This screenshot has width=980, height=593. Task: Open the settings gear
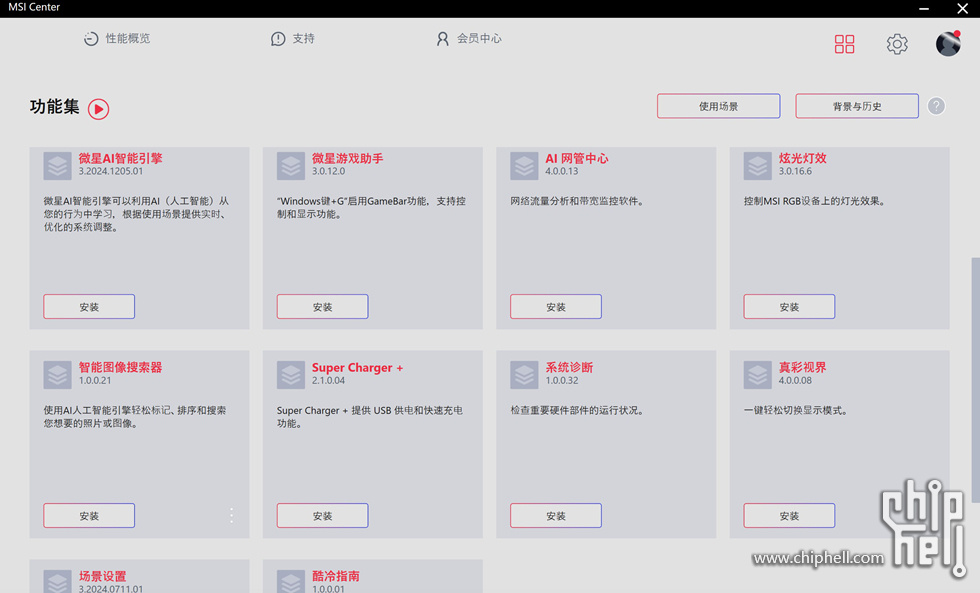pos(897,44)
